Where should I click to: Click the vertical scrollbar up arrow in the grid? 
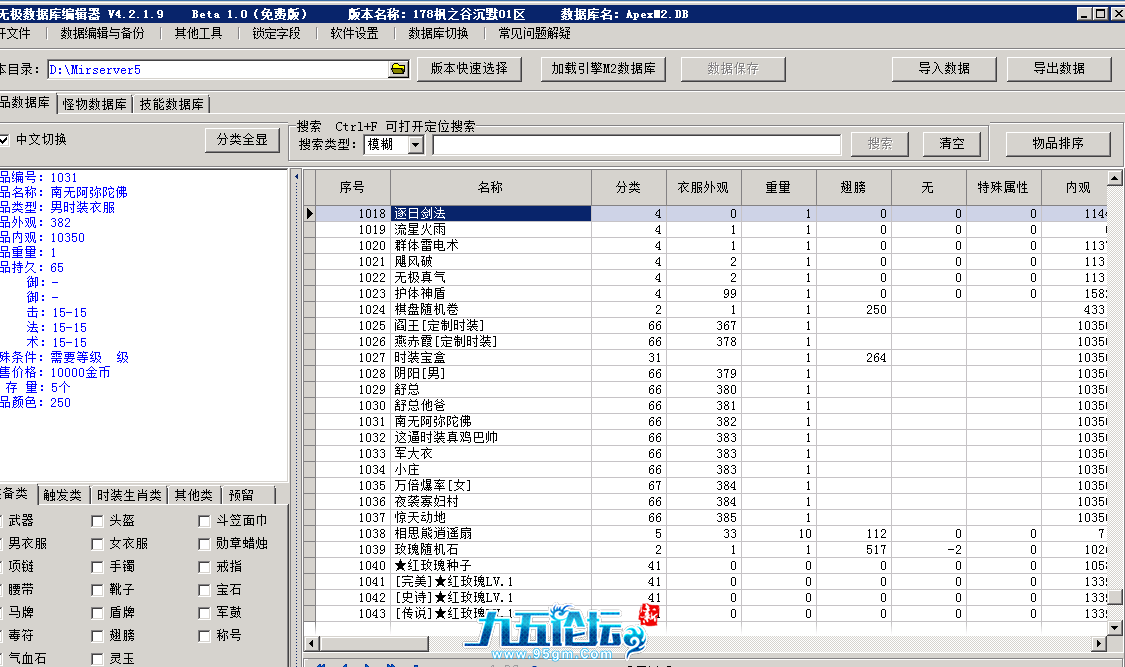point(1115,177)
